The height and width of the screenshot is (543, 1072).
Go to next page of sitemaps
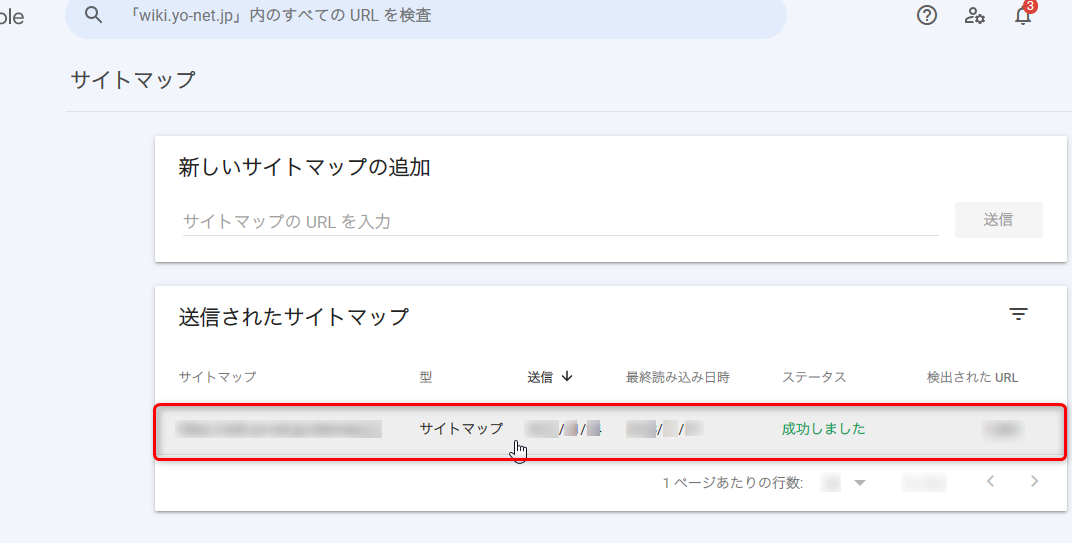1035,482
